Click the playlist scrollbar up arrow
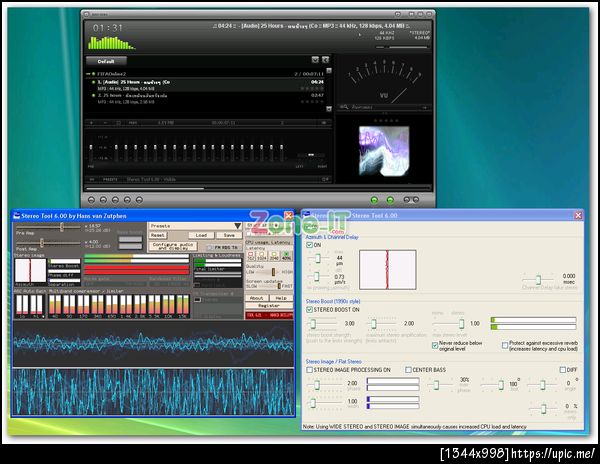600x464 pixels. 329,71
